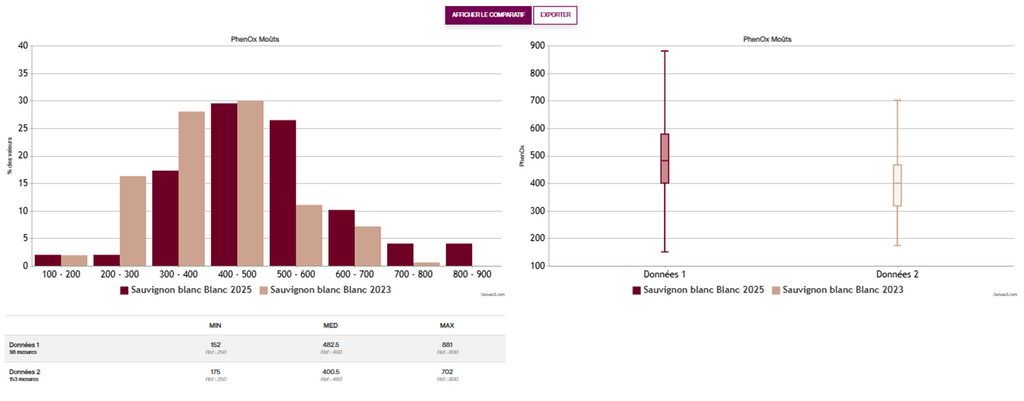The image size is (1024, 401).
Task: Click the 2025 bar in the 600 - 700 range
Action: 341,238
